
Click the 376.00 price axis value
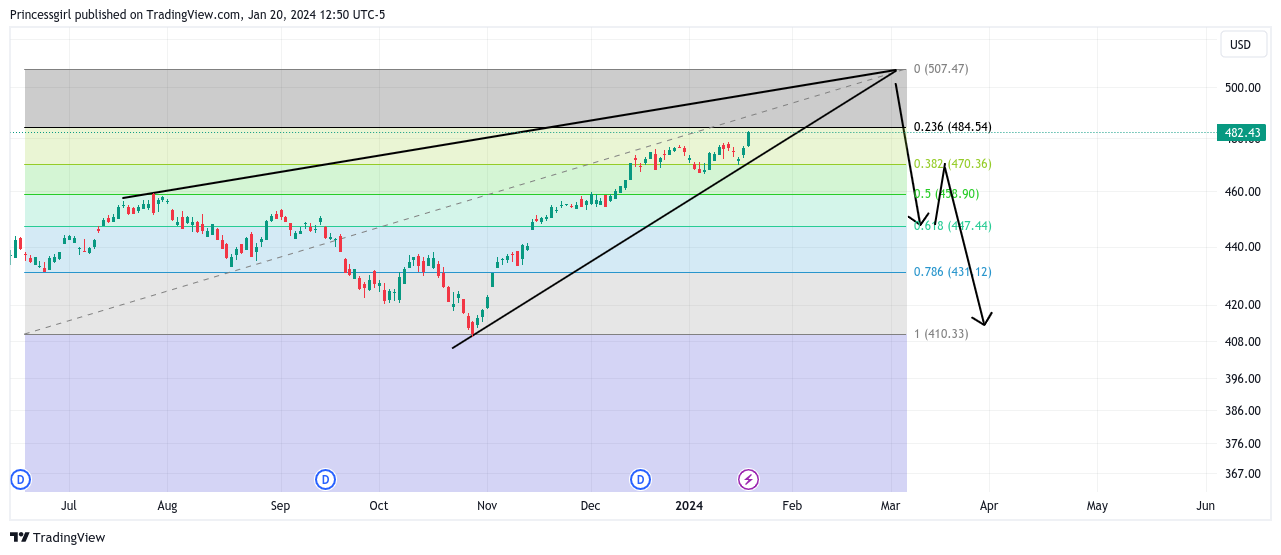point(1241,444)
